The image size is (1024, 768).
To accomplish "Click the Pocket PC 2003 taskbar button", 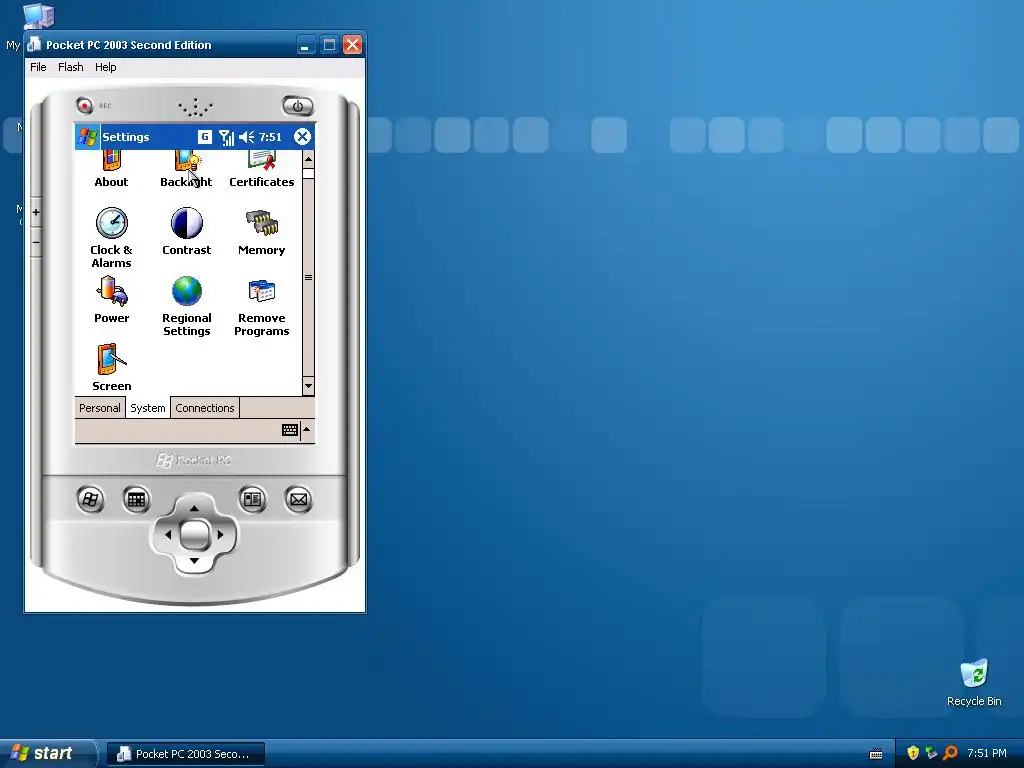I will click(185, 754).
